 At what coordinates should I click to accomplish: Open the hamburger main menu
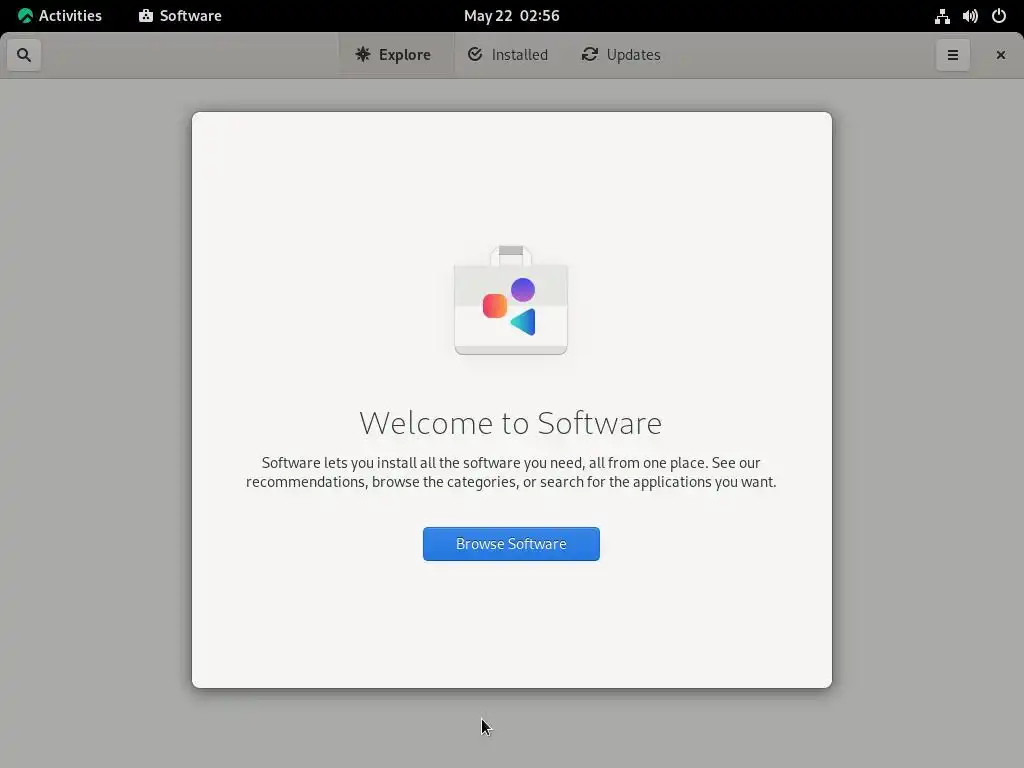953,55
